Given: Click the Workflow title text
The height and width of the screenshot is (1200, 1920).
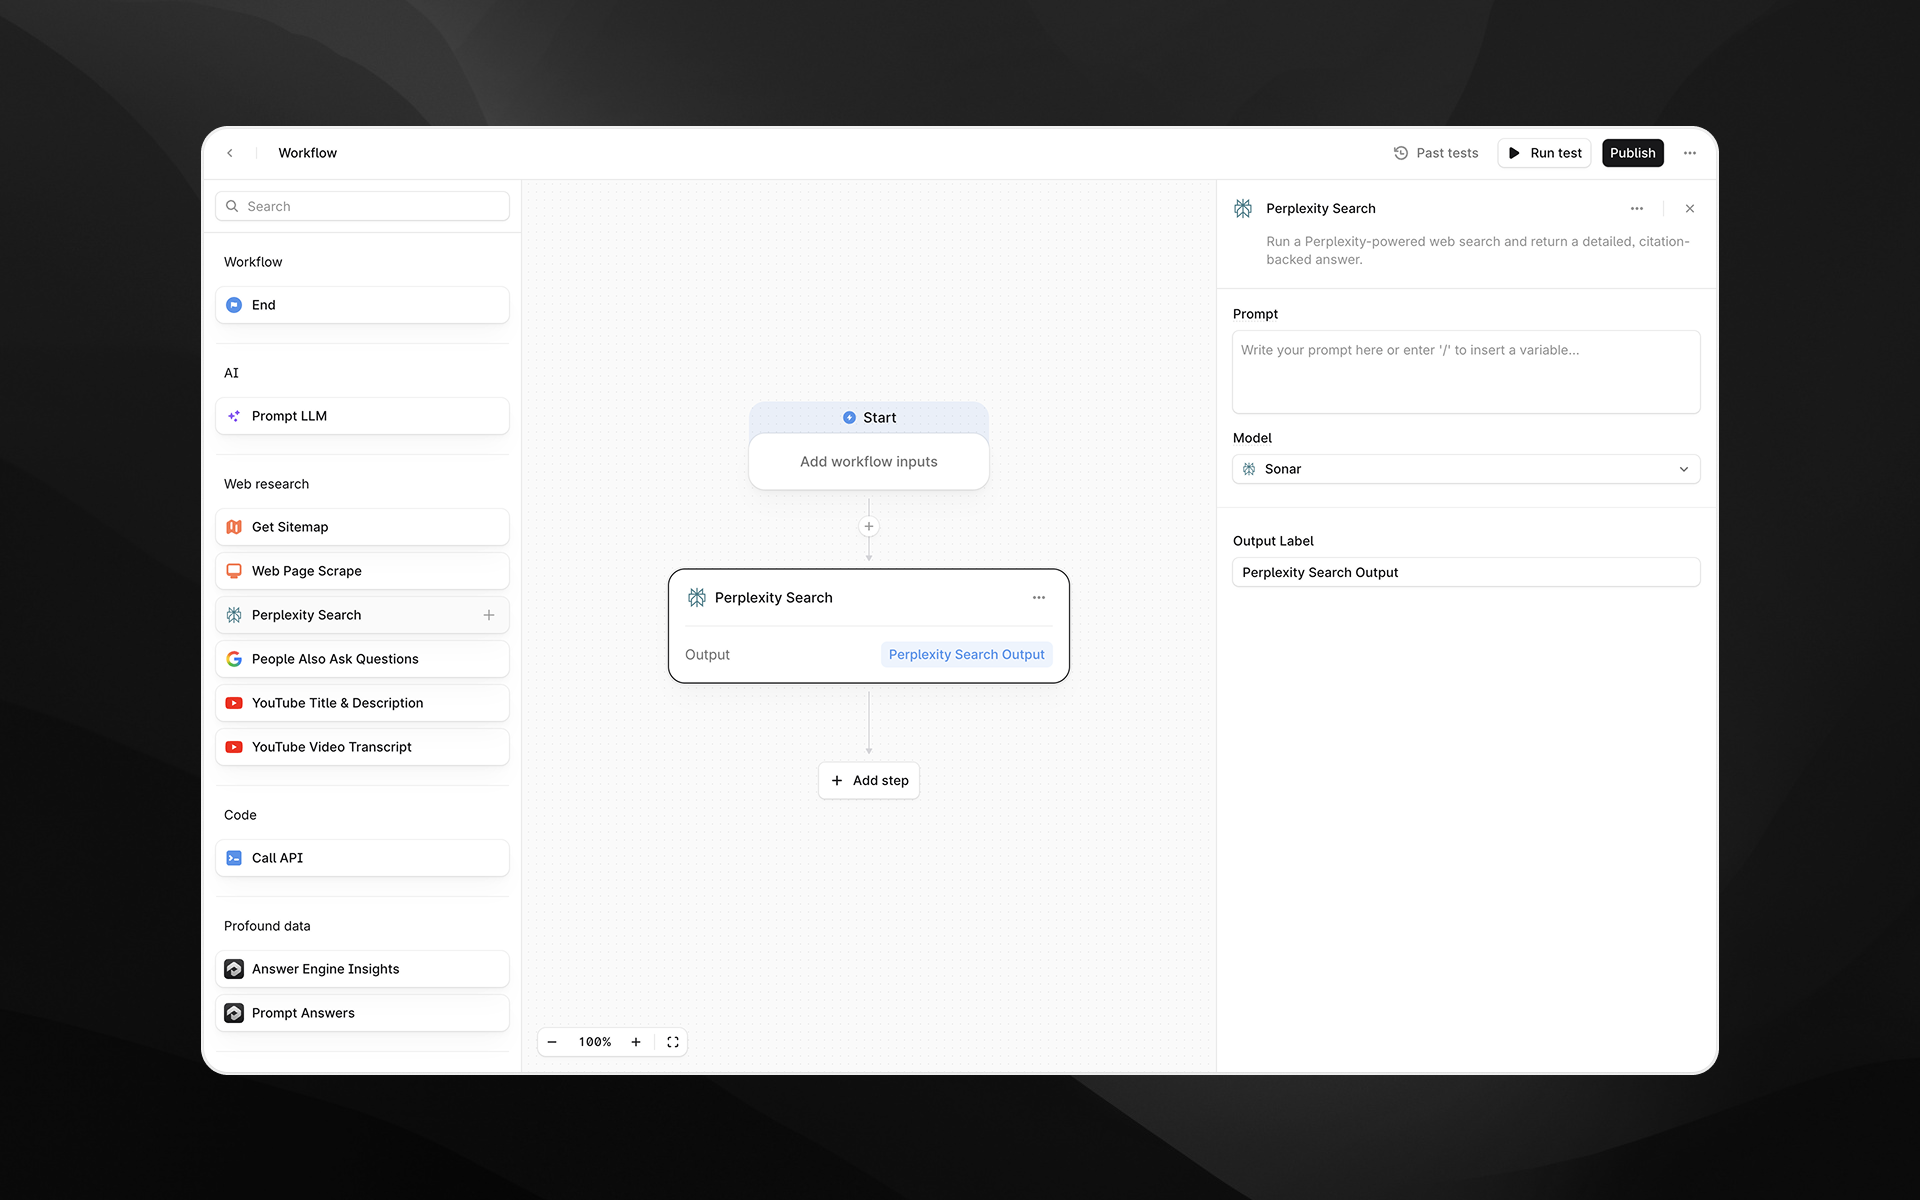Looking at the screenshot, I should [x=307, y=153].
